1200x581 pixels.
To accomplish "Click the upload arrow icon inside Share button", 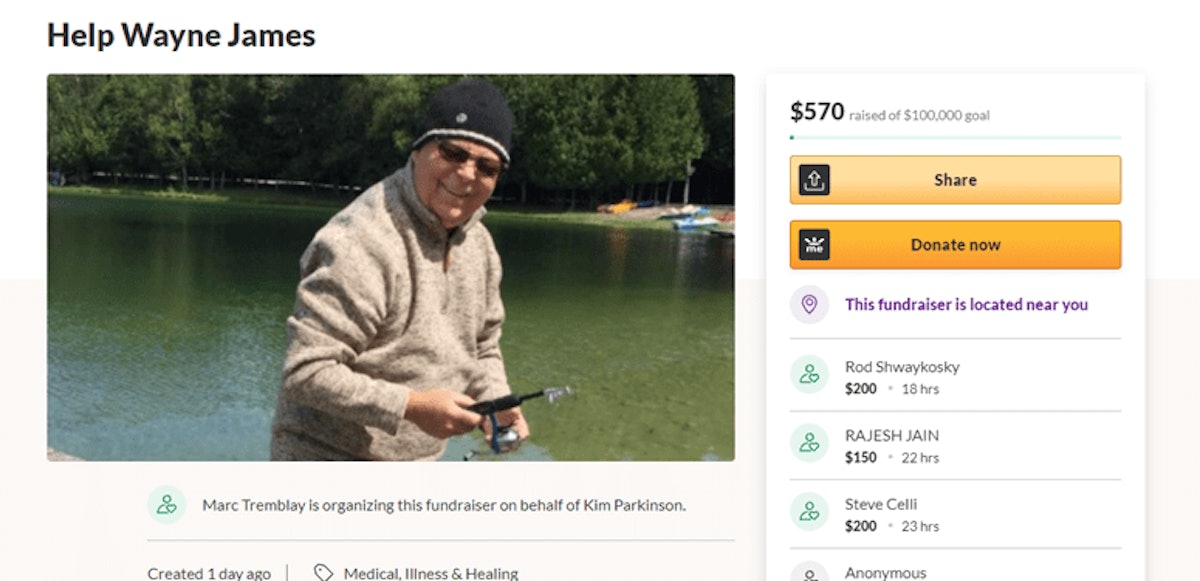I will tap(813, 179).
